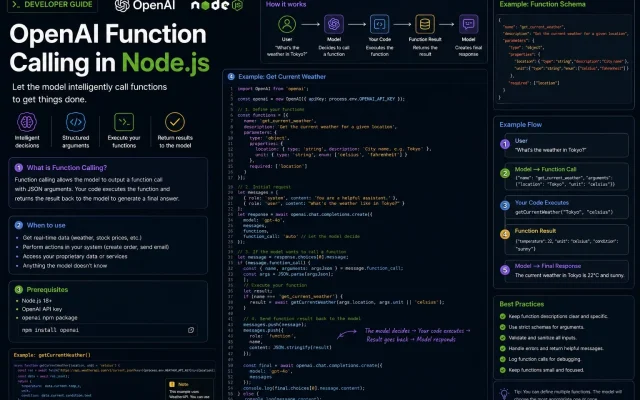Click the step 5 badge next to Model → Final Response
Image resolution: width=640 pixels, height=400 pixels.
click(x=505, y=270)
